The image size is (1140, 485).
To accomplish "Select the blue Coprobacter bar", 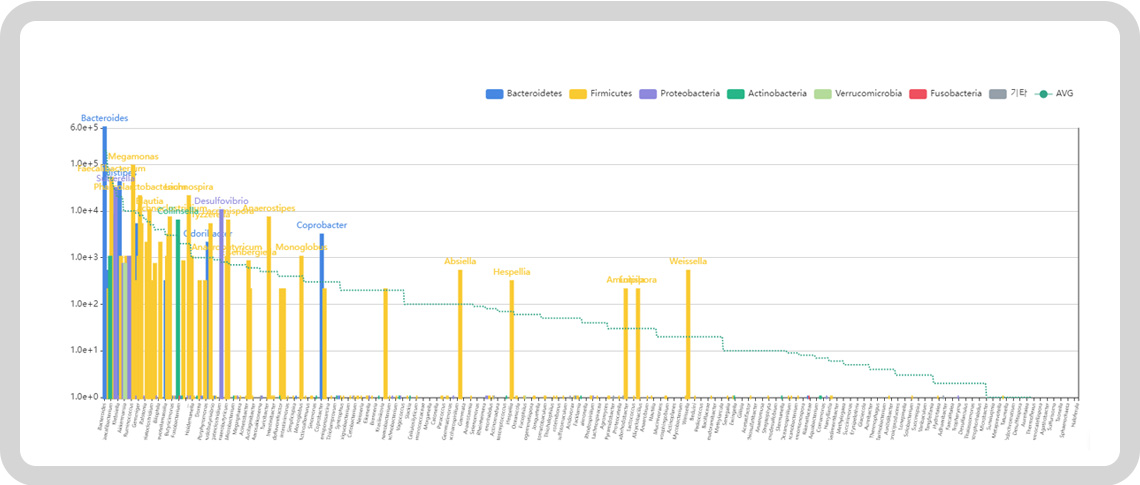I will click(x=322, y=315).
